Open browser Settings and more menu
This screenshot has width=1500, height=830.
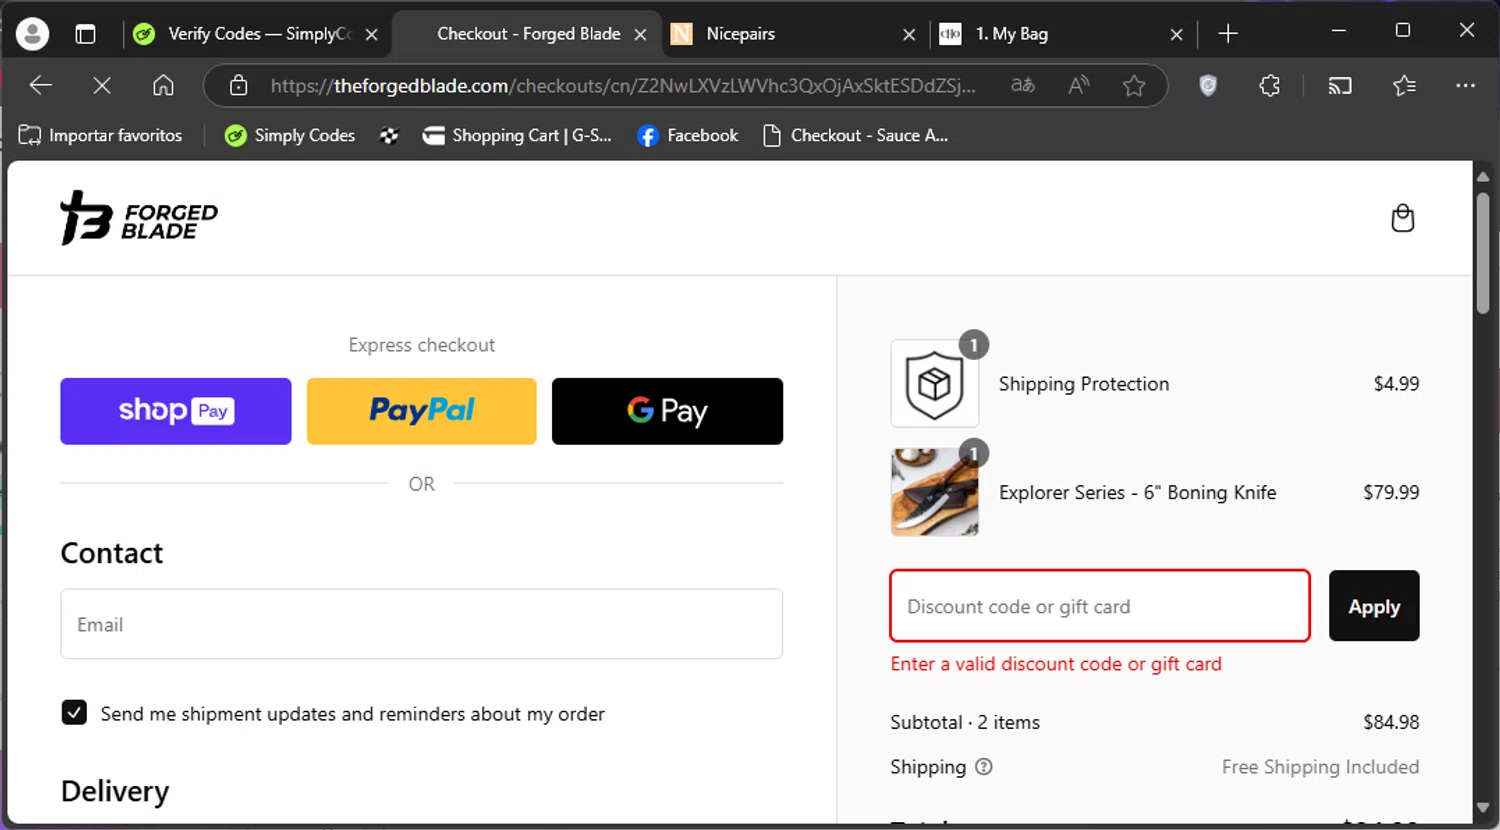1465,86
